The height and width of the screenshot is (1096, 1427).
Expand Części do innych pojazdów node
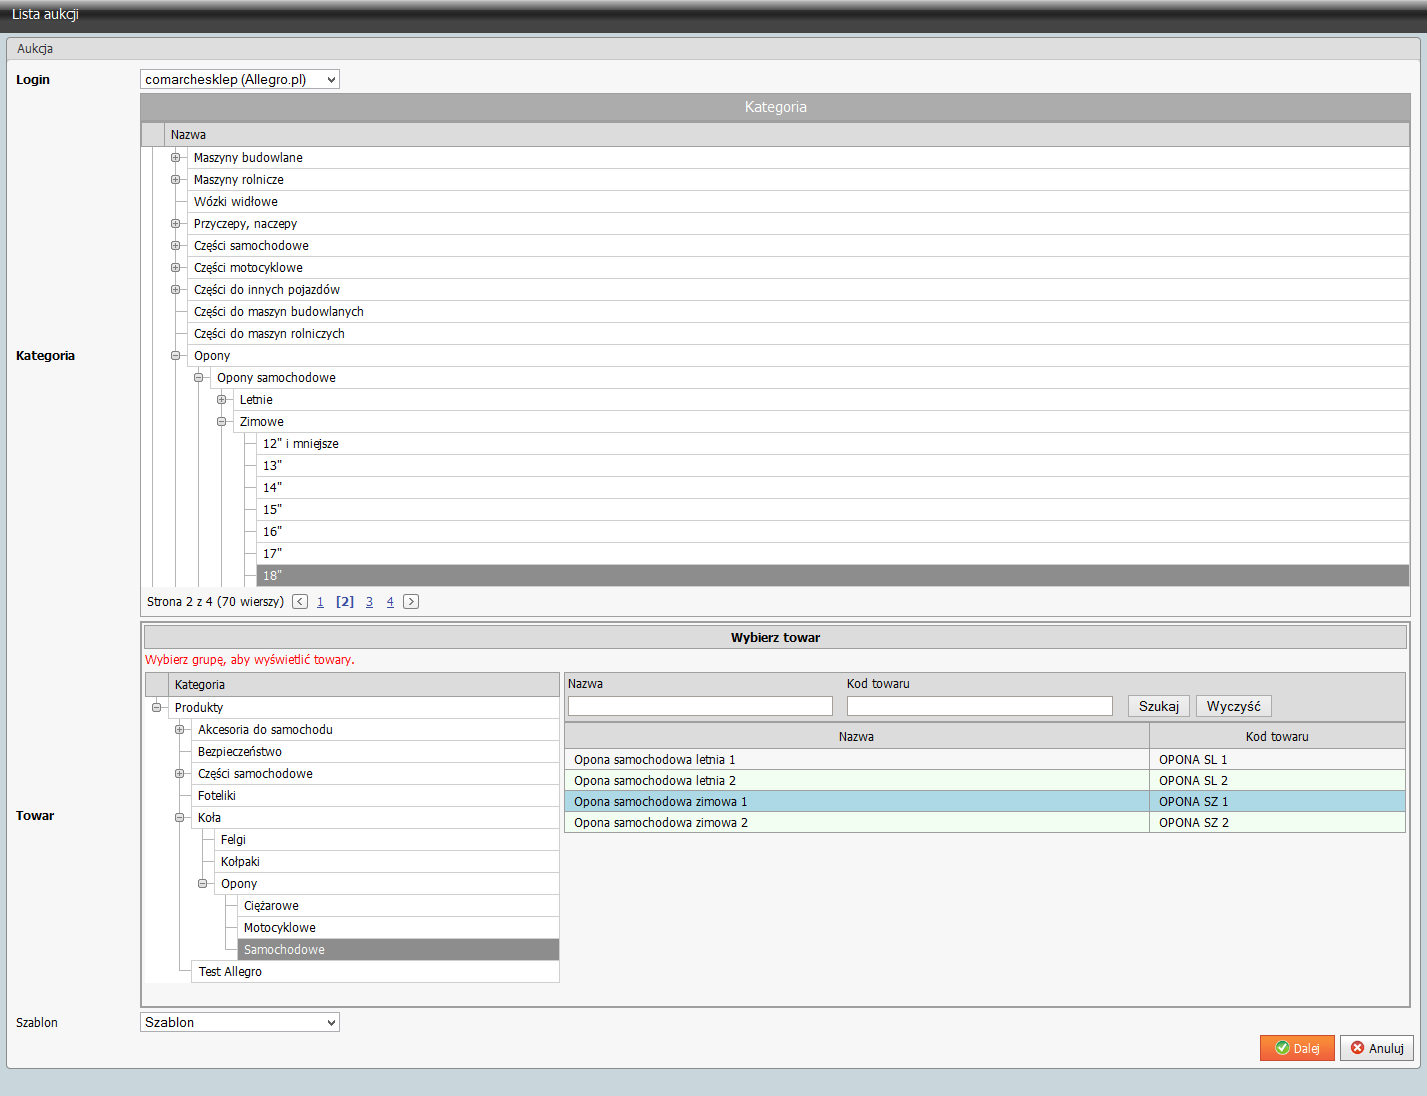[176, 289]
